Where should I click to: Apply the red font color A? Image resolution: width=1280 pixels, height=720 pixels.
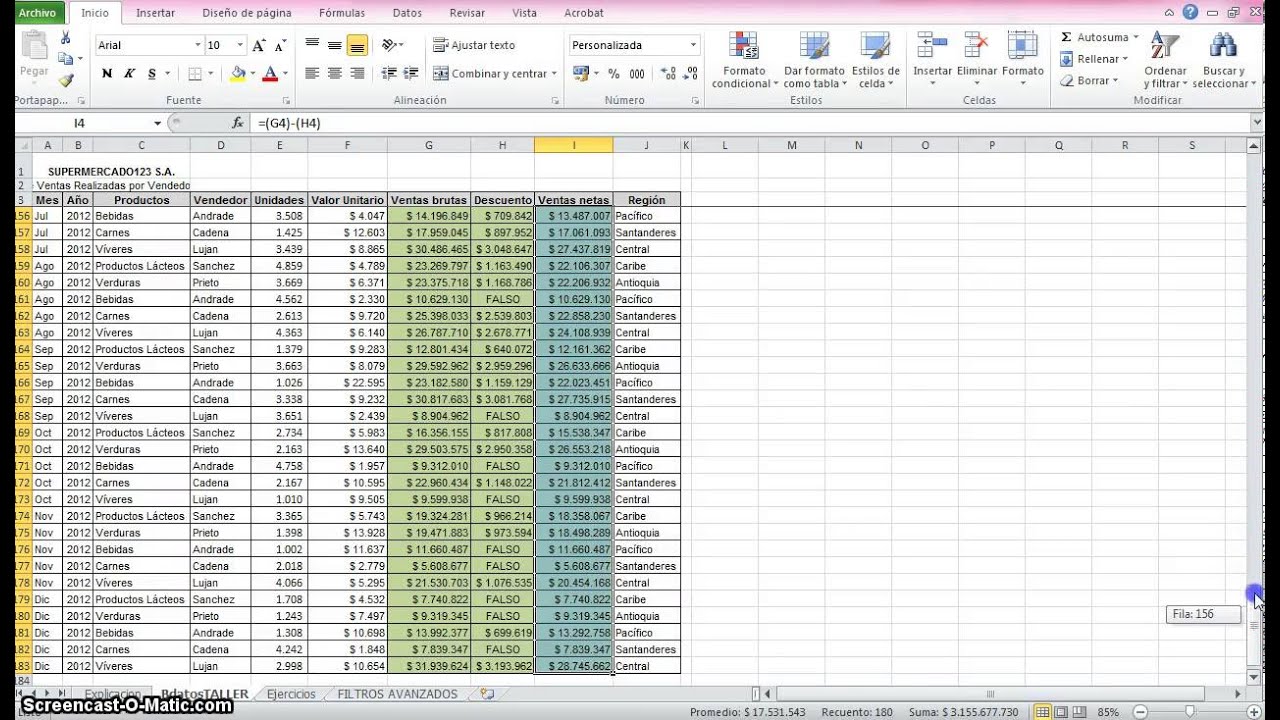pyautogui.click(x=268, y=73)
